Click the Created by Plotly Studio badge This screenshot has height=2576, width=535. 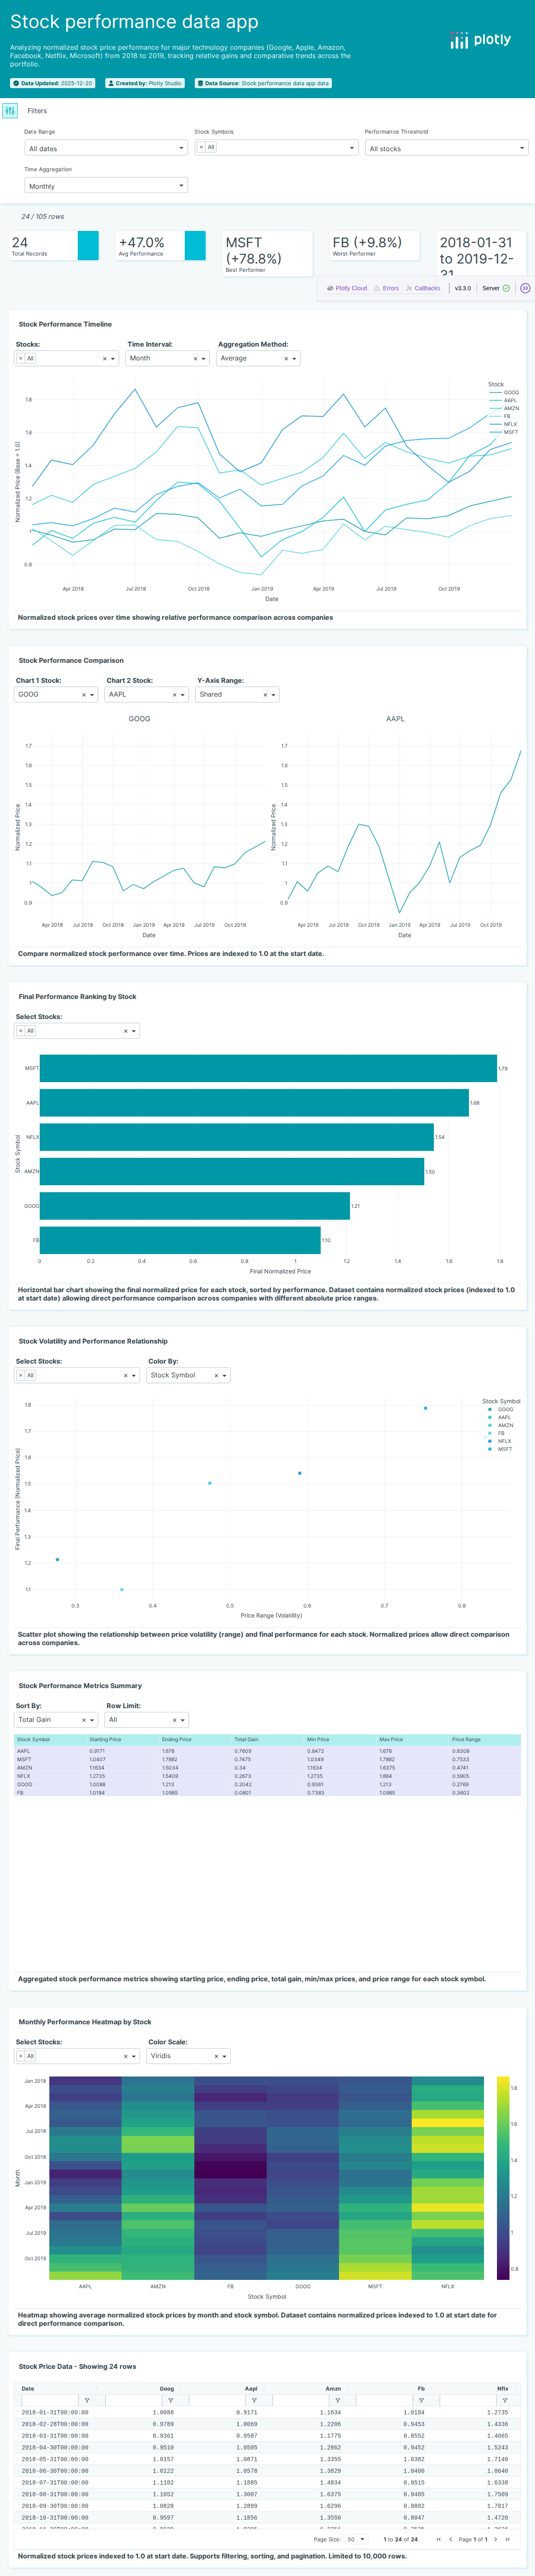tap(145, 83)
